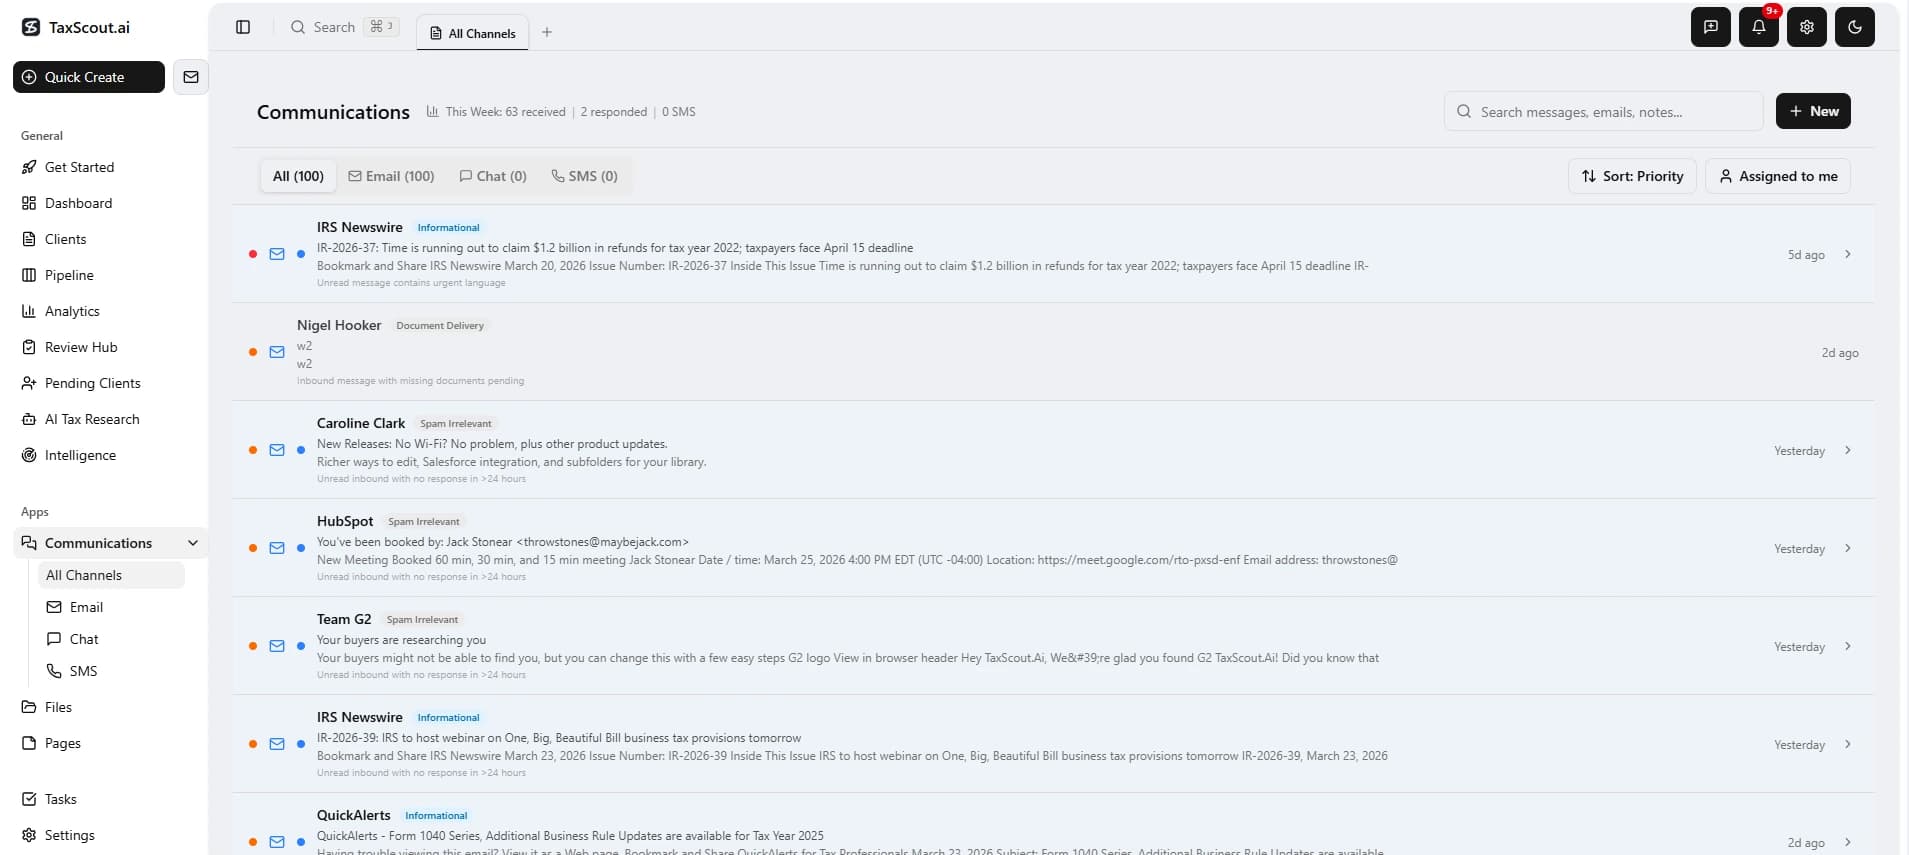Toggle the sidebar panel icon
Image resolution: width=1909 pixels, height=855 pixels.
coord(243,27)
